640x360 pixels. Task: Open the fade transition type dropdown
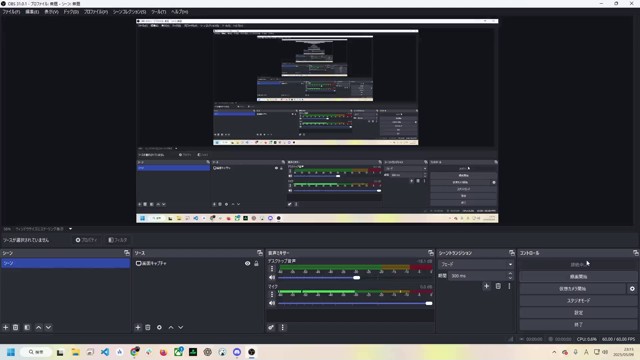pyautogui.click(x=476, y=264)
